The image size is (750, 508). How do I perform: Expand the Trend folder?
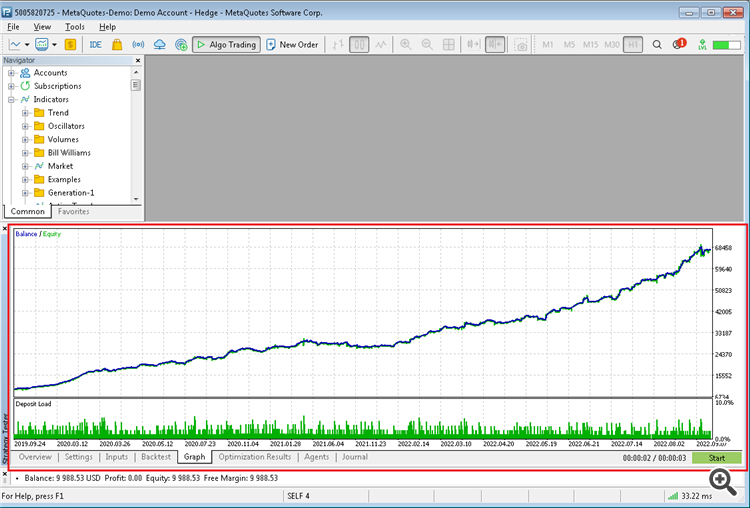pos(25,113)
